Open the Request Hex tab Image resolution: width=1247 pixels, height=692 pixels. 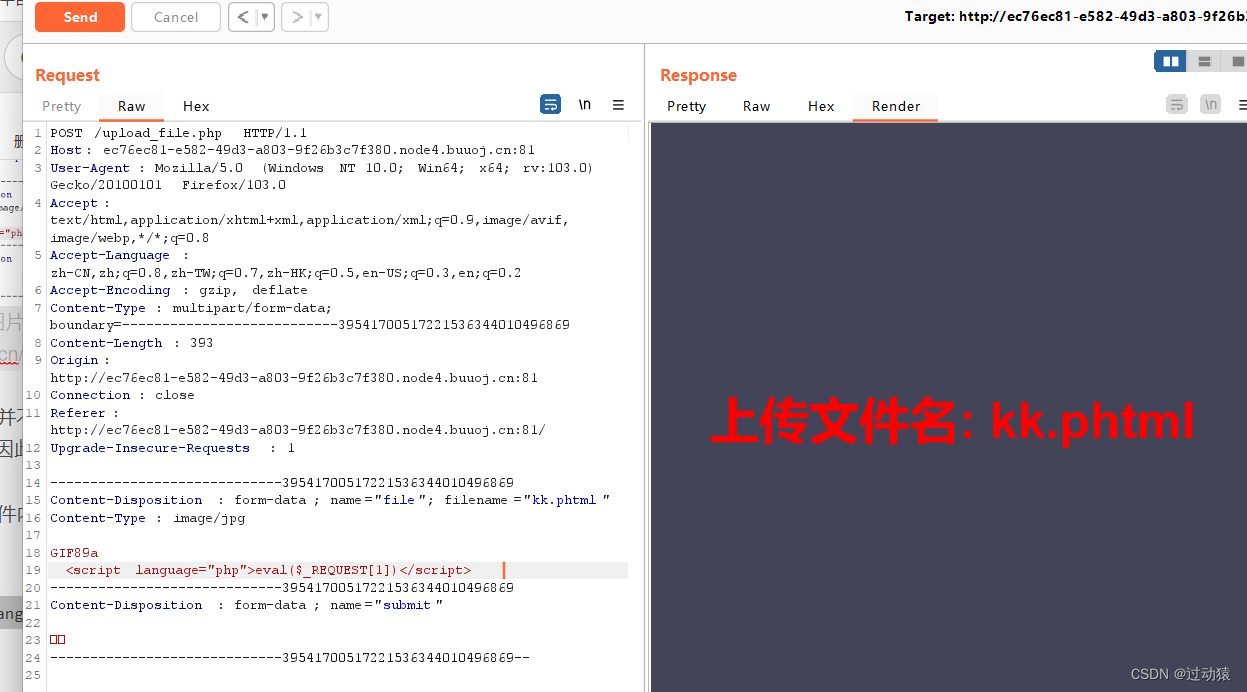[196, 106]
